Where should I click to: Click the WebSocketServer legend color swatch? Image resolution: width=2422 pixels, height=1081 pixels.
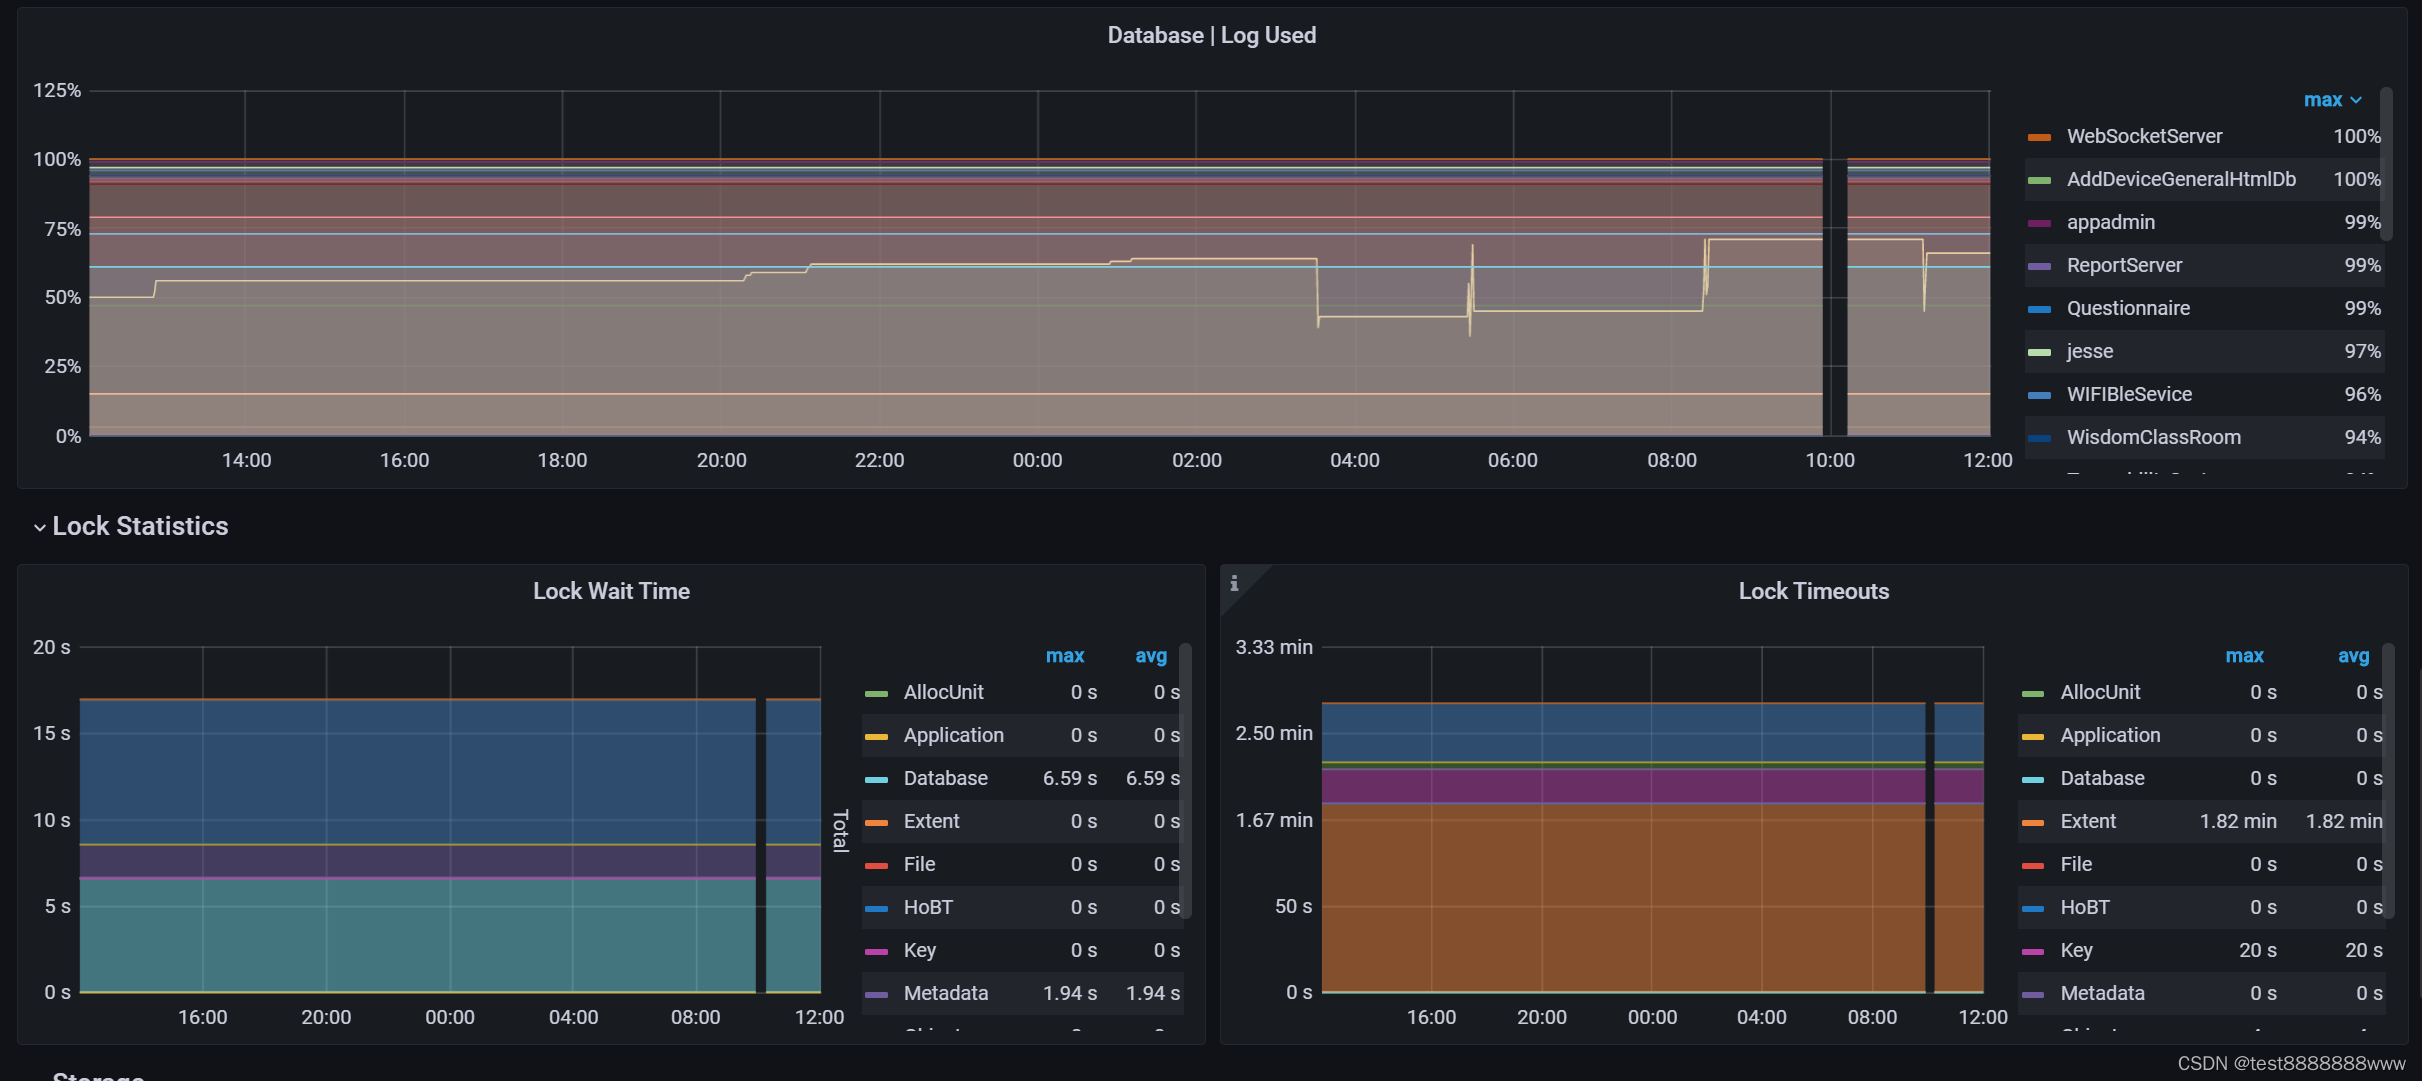coord(2039,137)
